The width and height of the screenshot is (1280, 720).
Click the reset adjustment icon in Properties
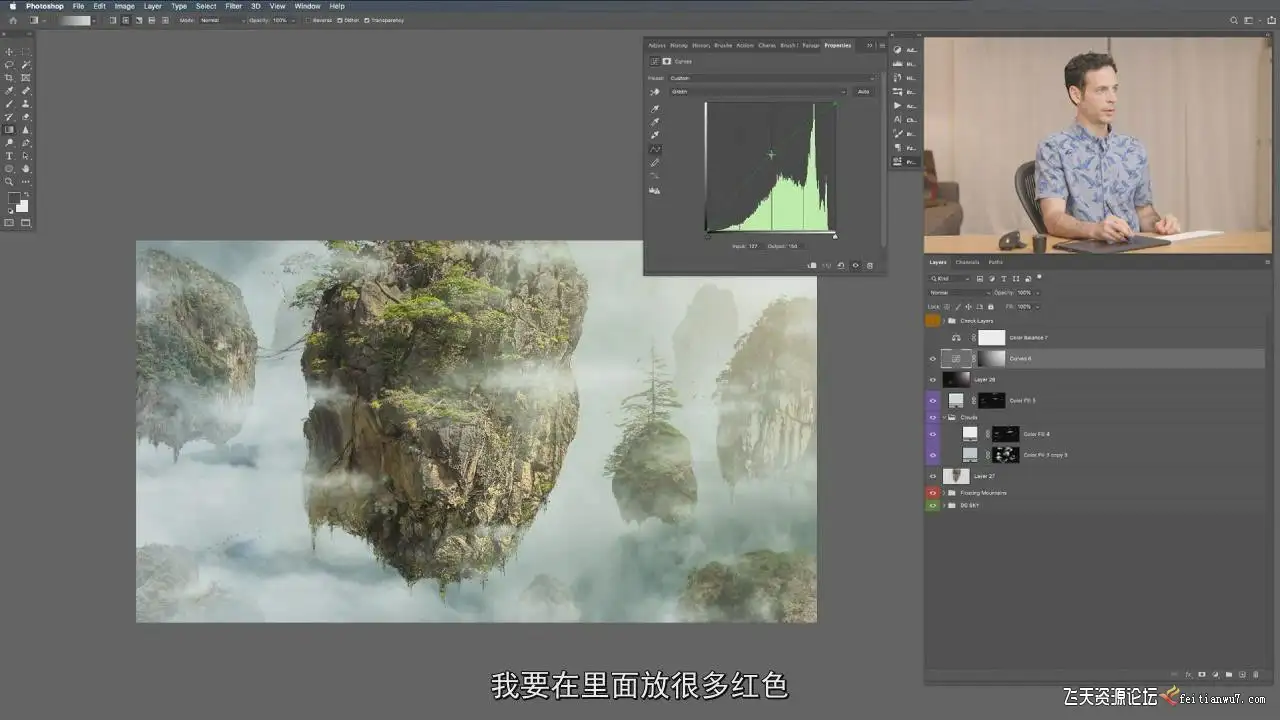(841, 266)
